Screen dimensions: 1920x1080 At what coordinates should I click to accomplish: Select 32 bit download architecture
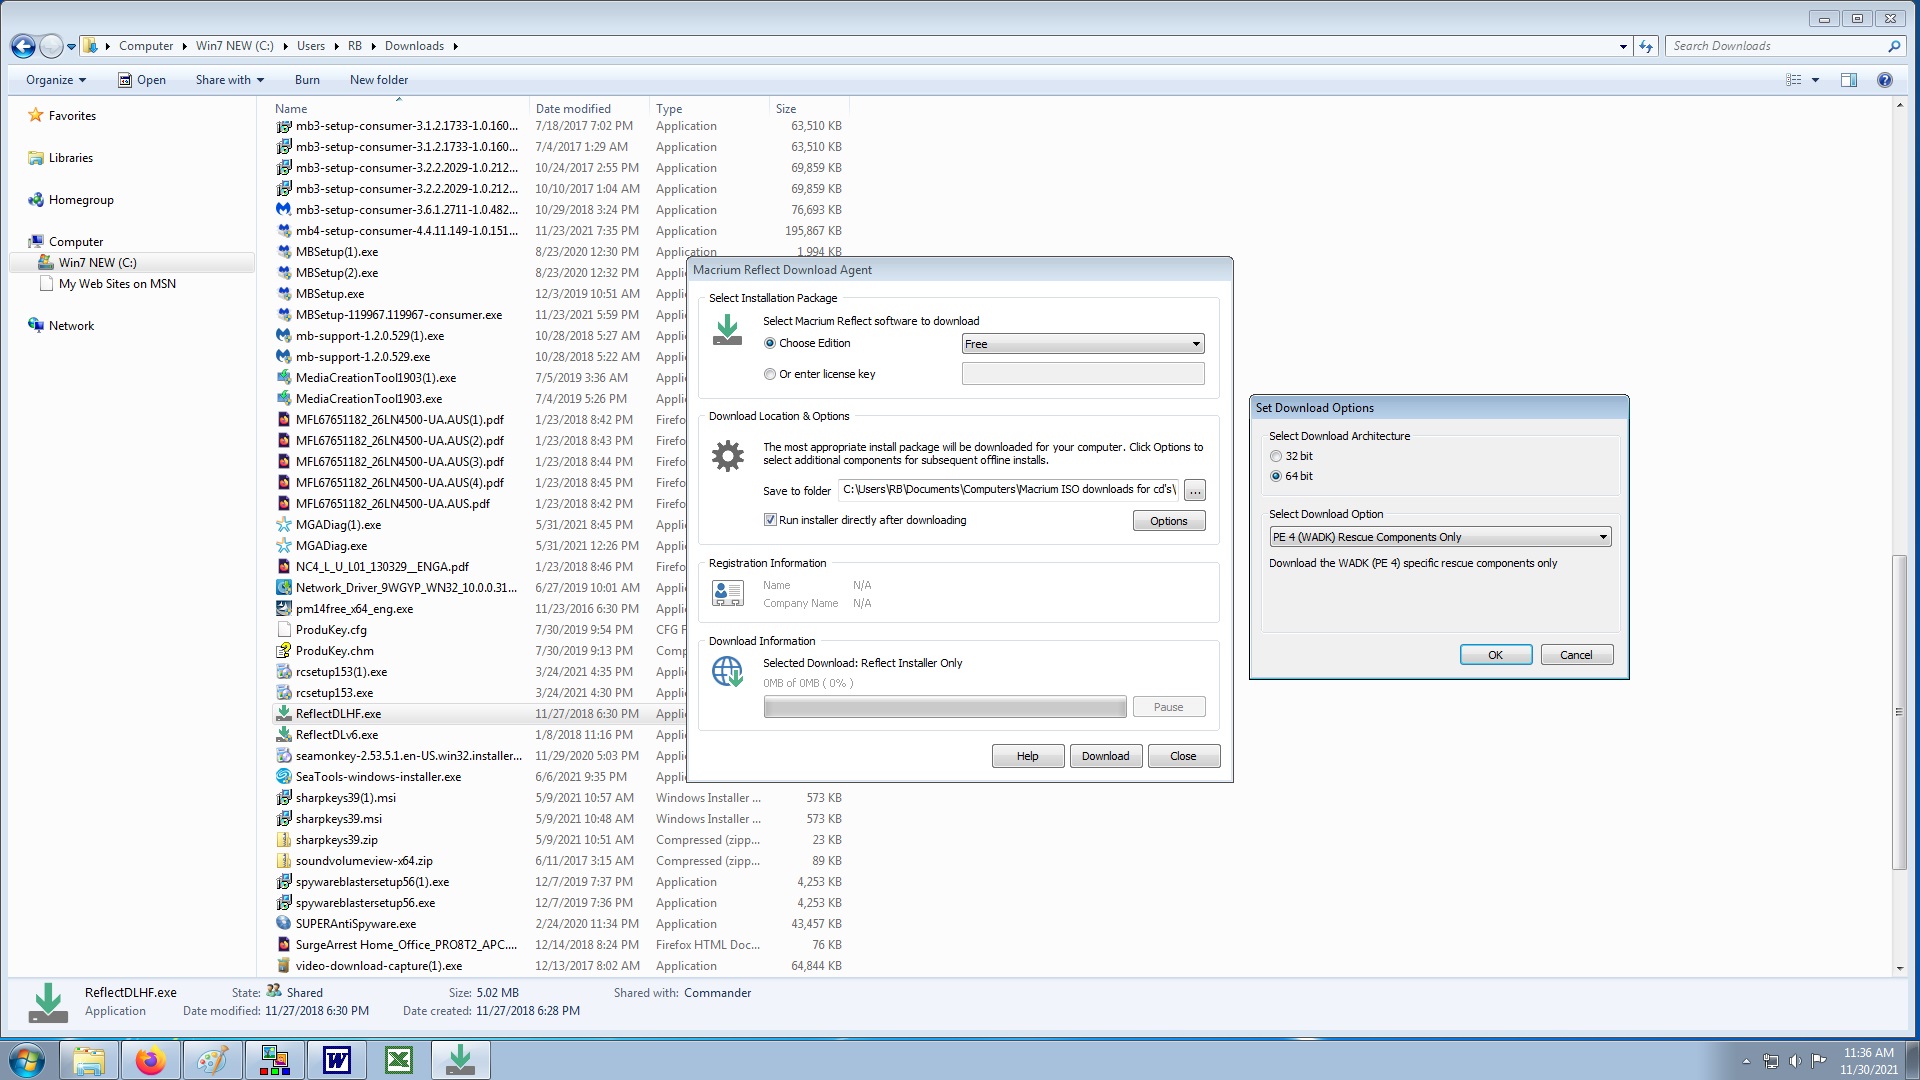(1276, 456)
